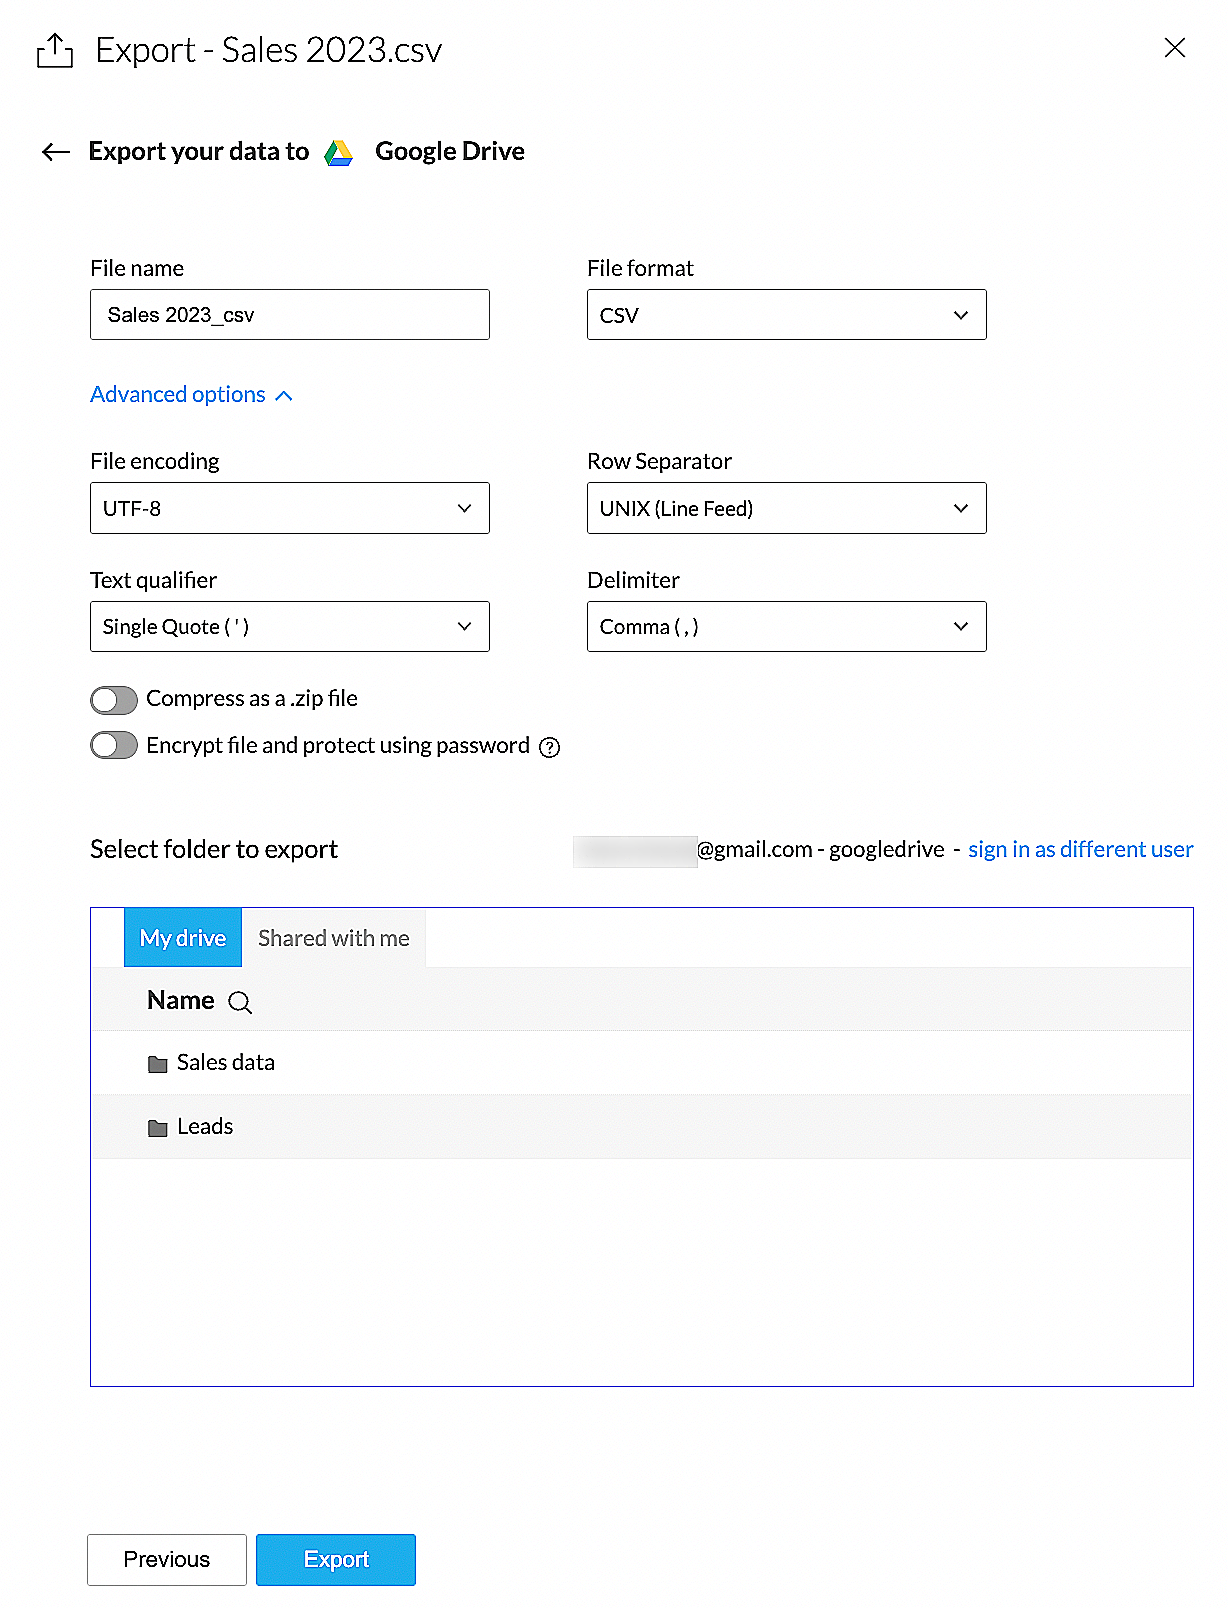The image size is (1228, 1608).
Task: Click the Sales data folder icon
Action: (x=157, y=1064)
